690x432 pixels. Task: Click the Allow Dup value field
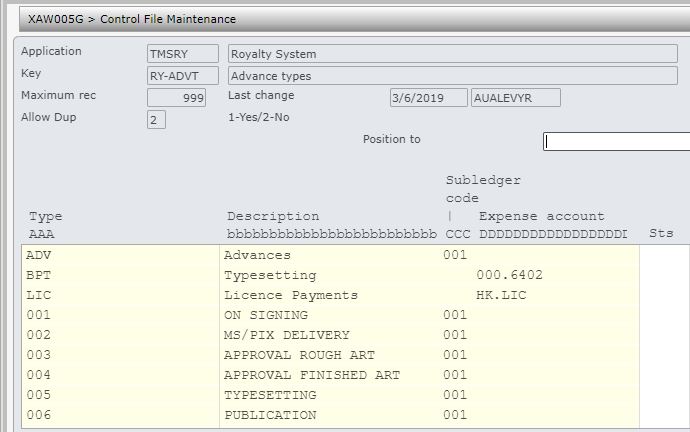point(156,120)
